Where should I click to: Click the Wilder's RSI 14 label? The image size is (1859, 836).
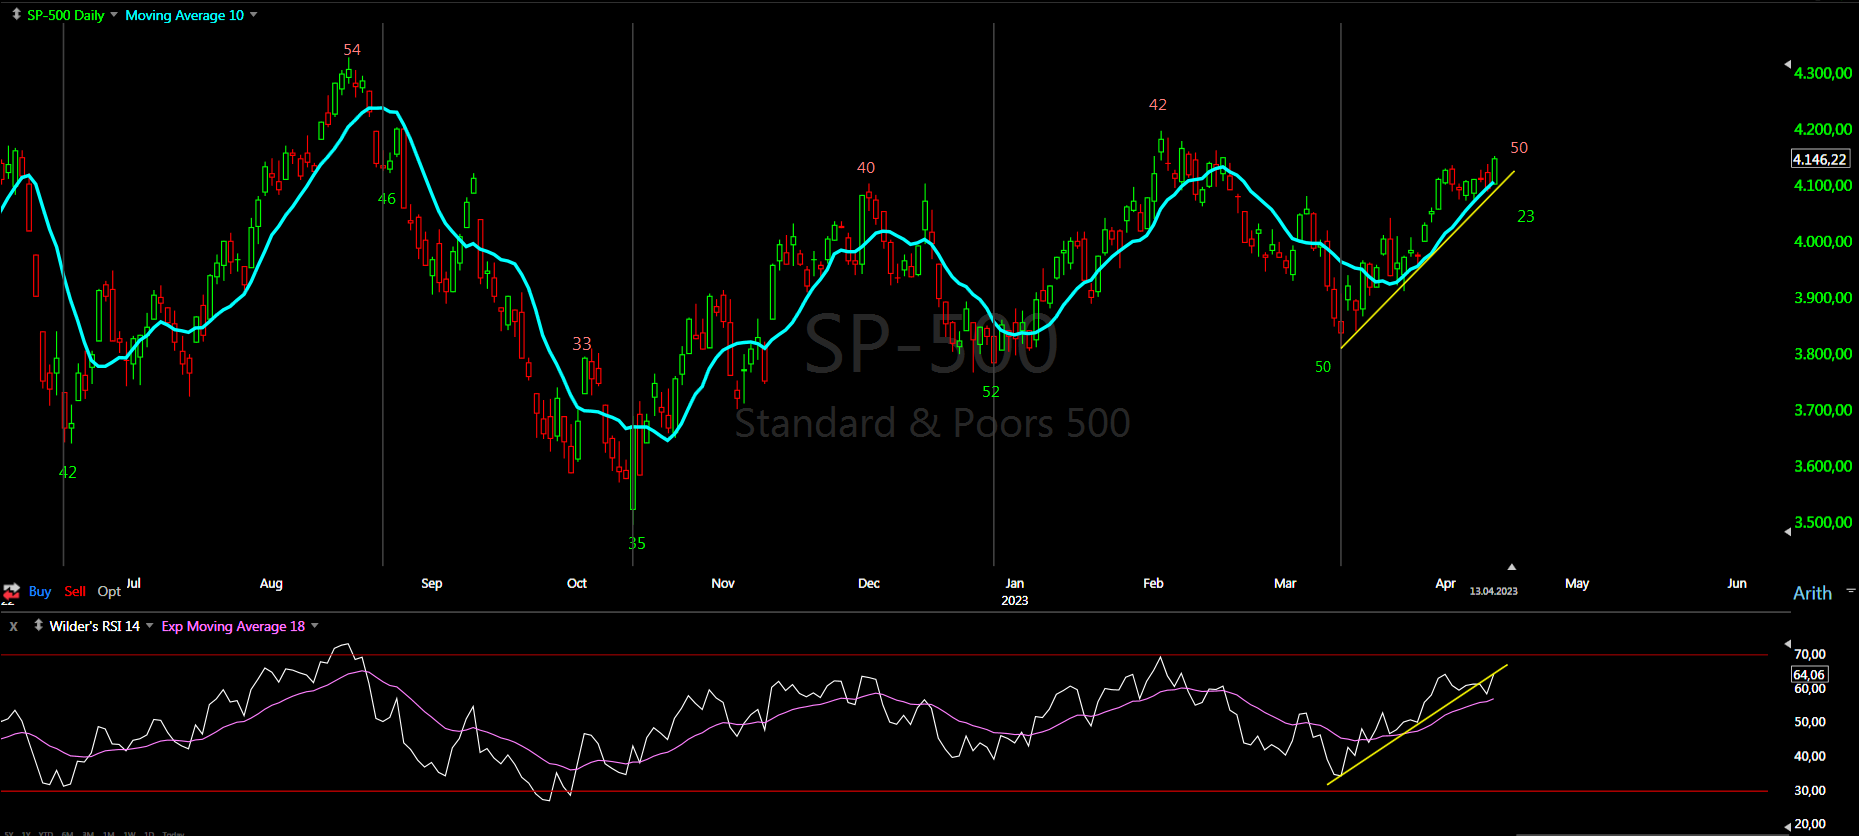coord(95,626)
